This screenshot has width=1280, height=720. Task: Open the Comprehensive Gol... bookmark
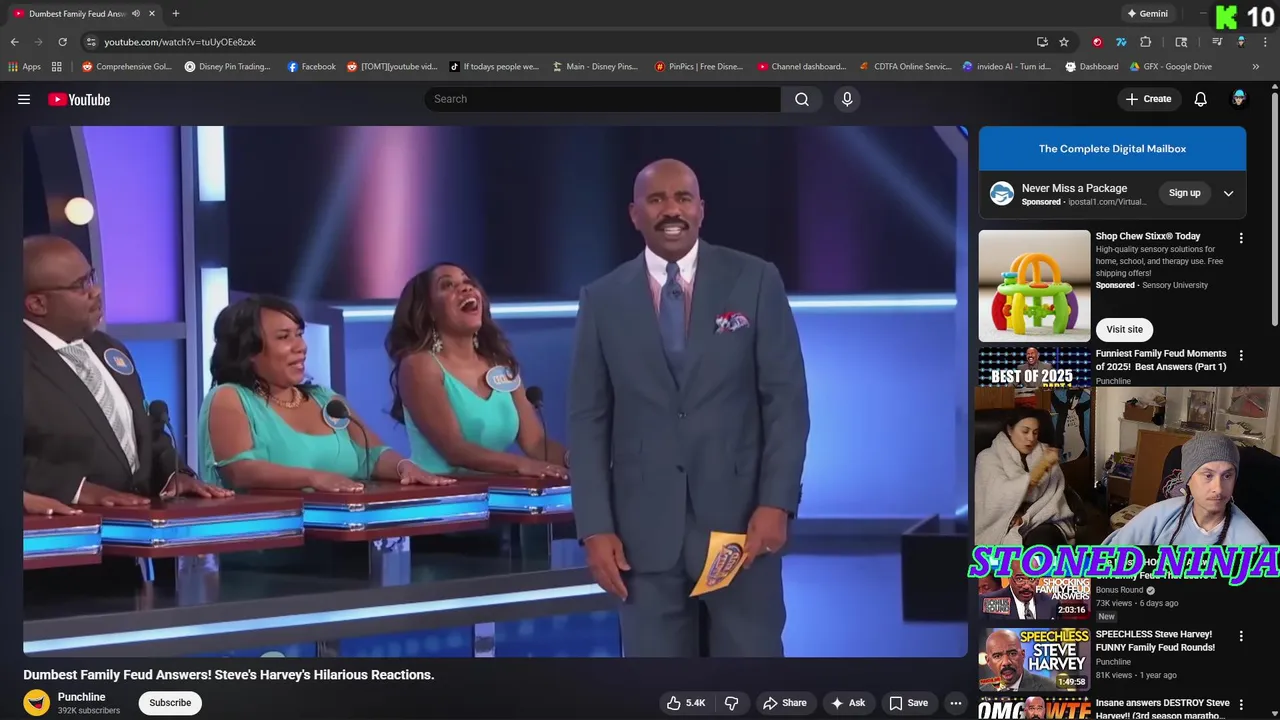[x=127, y=67]
